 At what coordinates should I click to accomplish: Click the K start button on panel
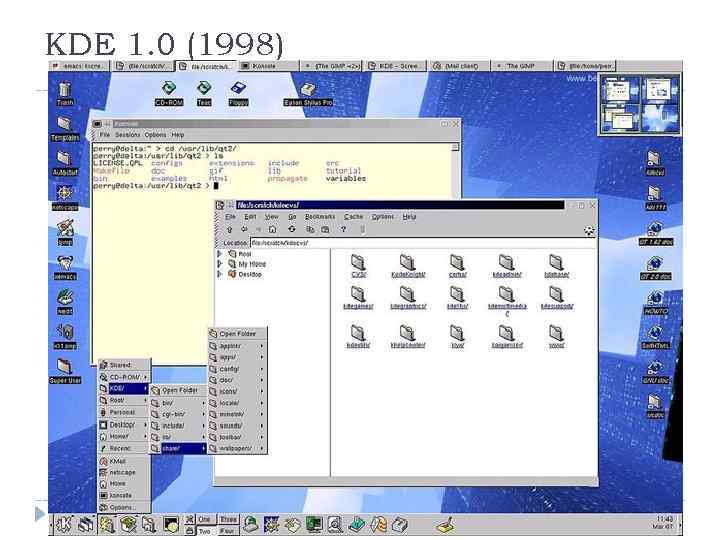64,524
